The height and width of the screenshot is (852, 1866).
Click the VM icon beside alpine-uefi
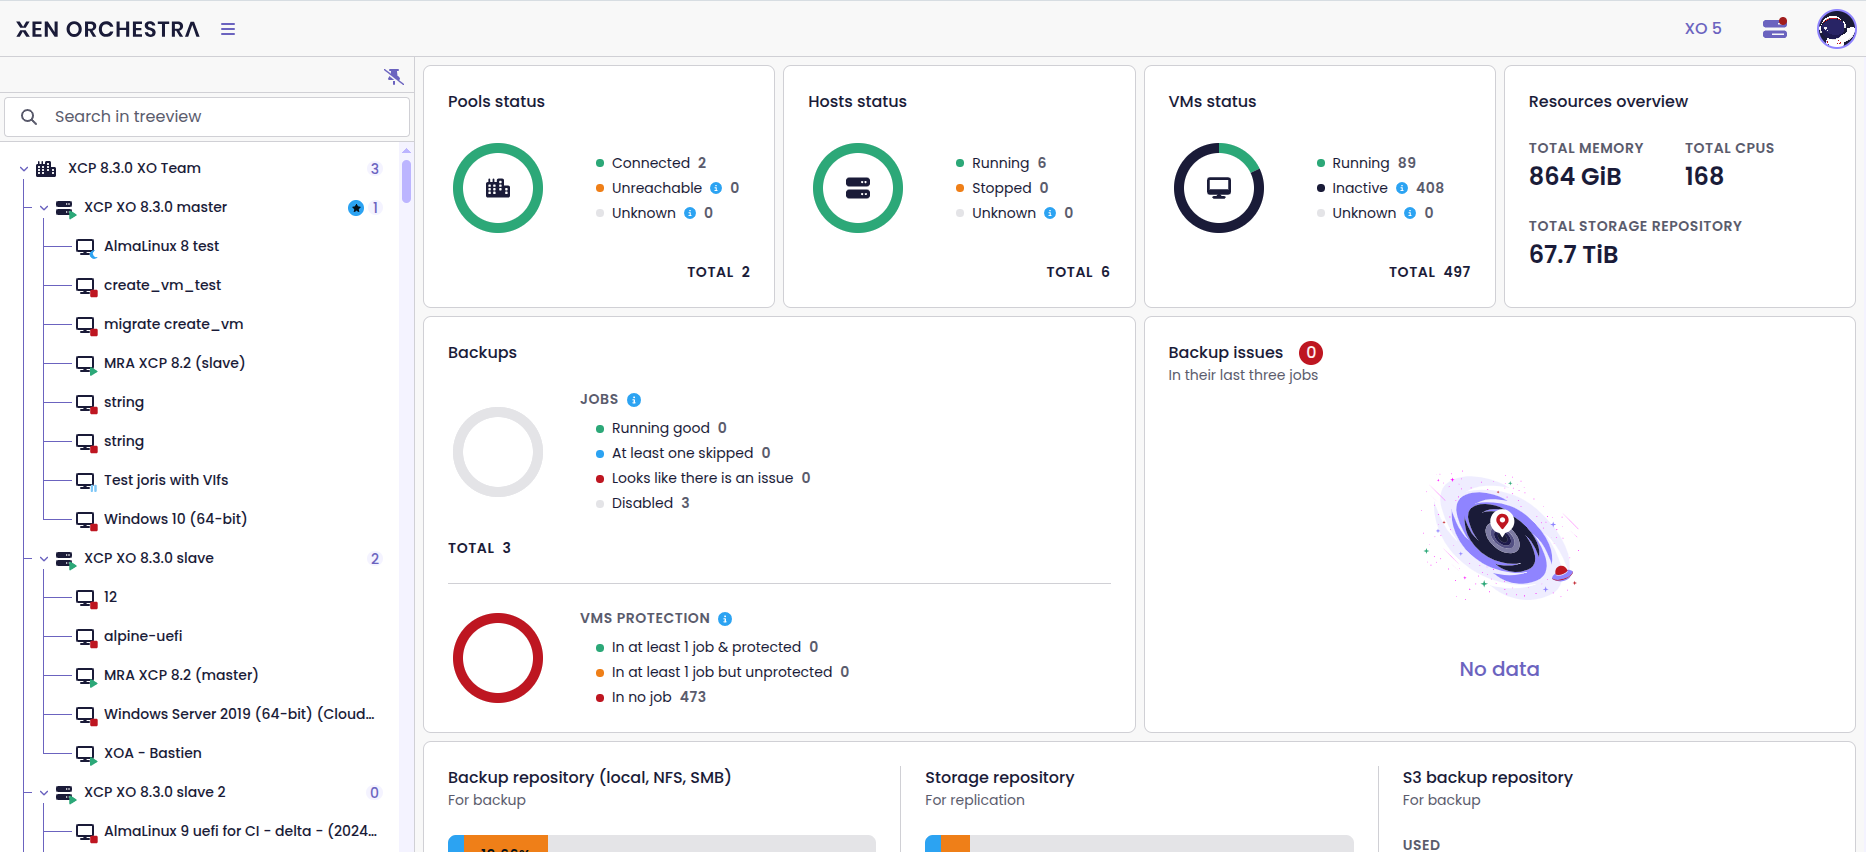pos(86,637)
